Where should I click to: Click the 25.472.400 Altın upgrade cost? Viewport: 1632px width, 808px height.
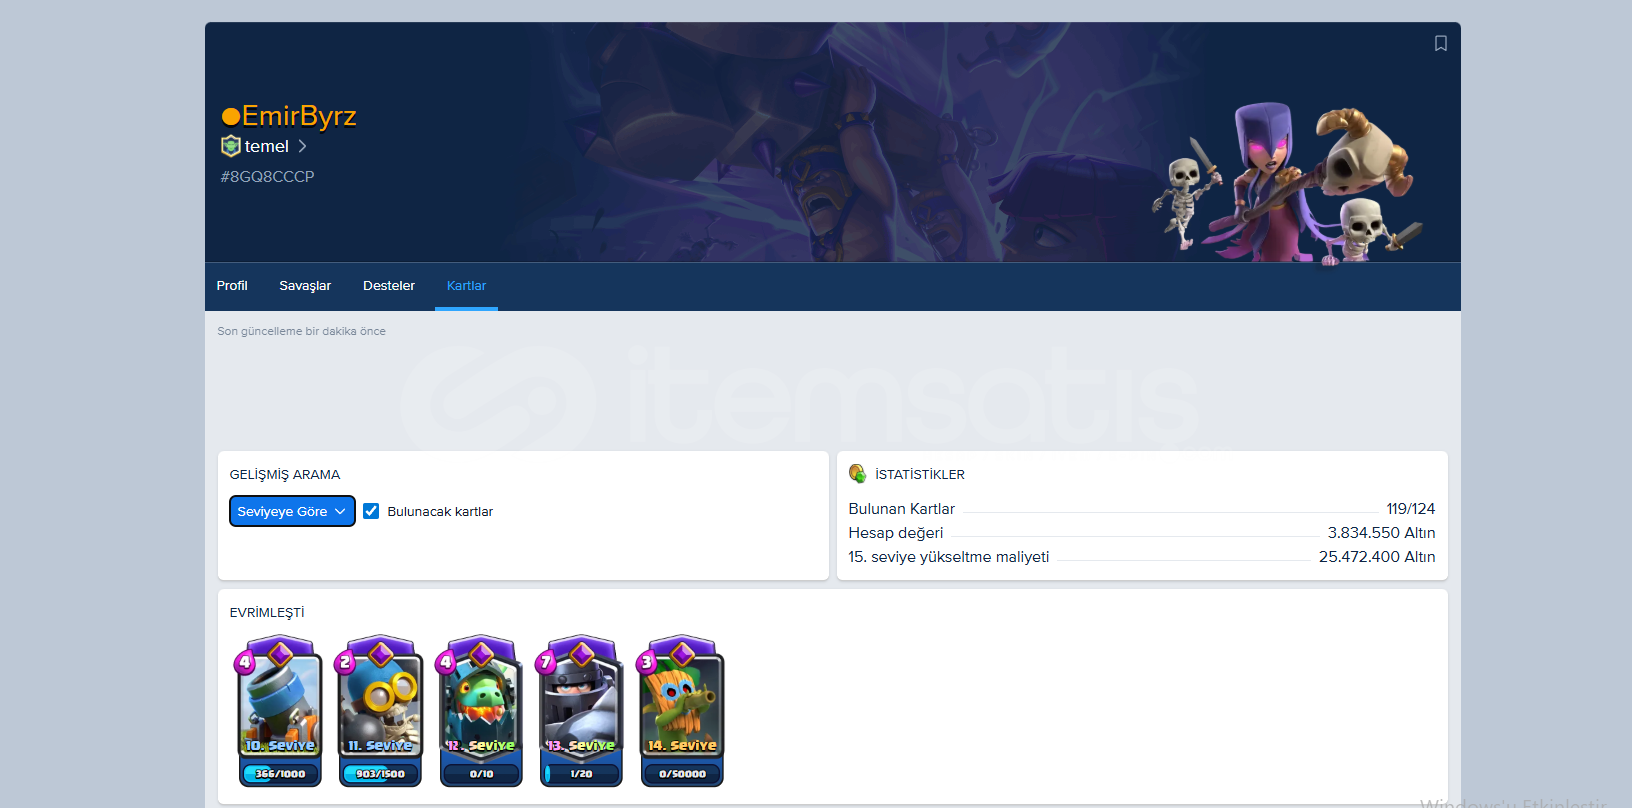pos(1377,557)
